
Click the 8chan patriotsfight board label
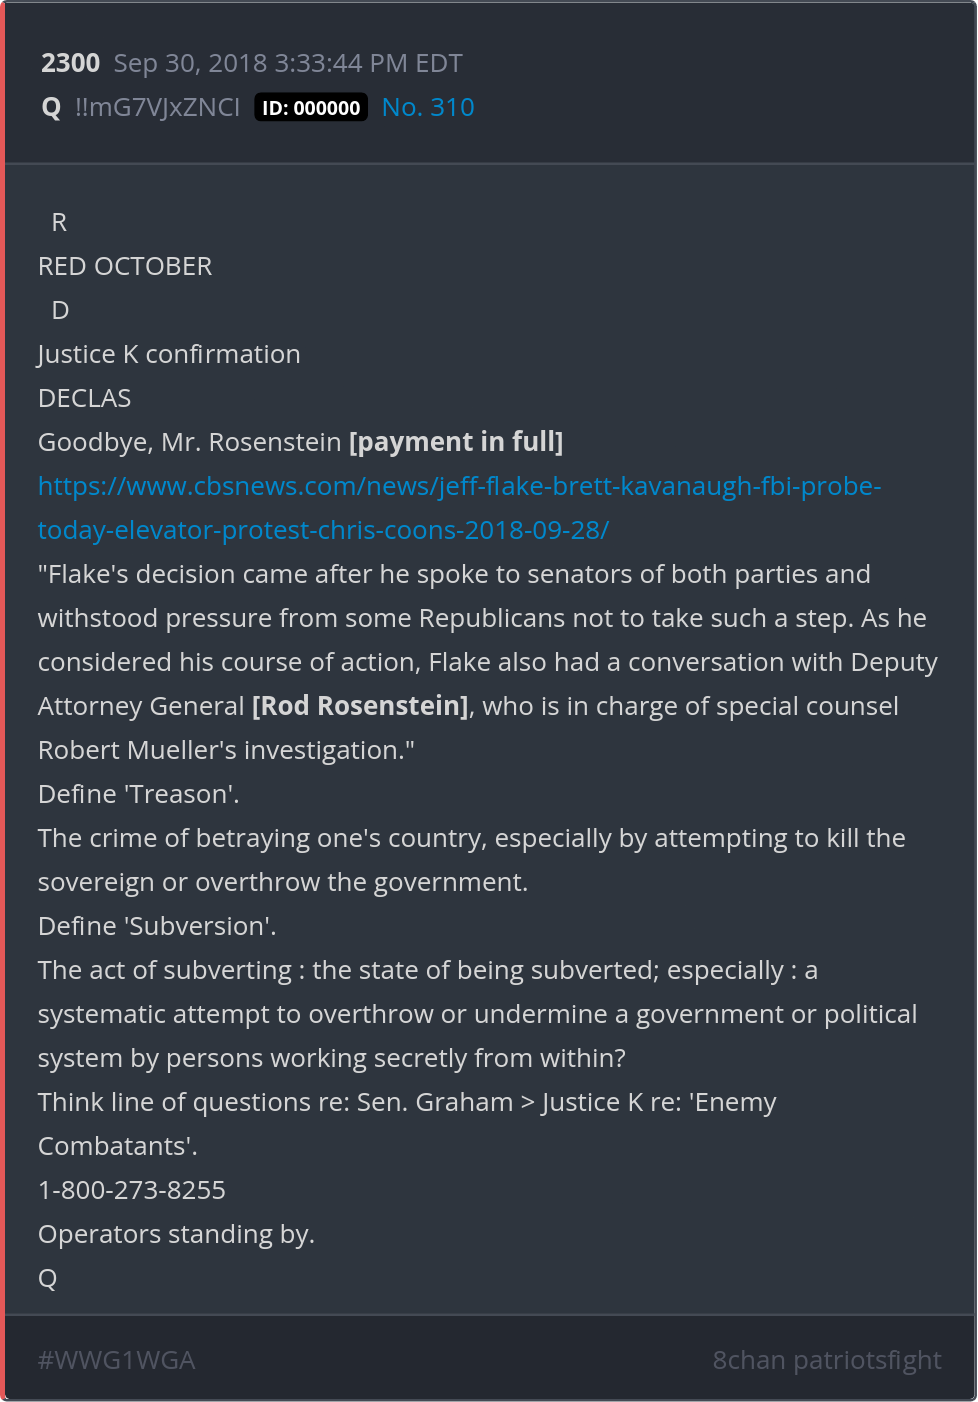(x=826, y=1360)
